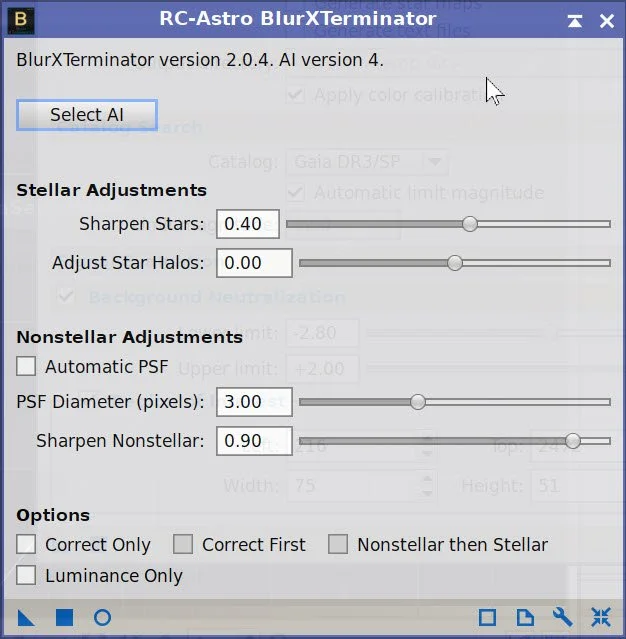The height and width of the screenshot is (639, 626).
Task: Close the BlurXTerminator dialog
Action: pyautogui.click(x=606, y=20)
